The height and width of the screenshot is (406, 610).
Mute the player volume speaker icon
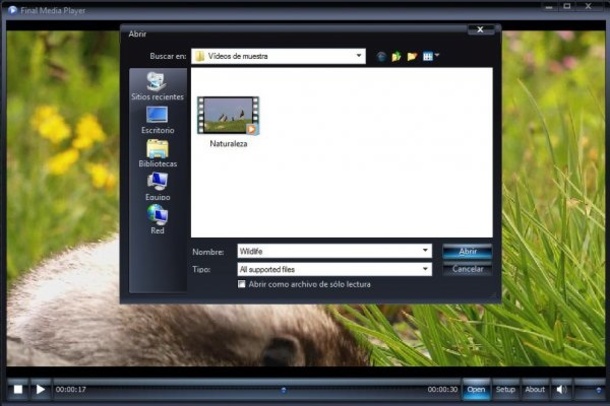pyautogui.click(x=561, y=389)
